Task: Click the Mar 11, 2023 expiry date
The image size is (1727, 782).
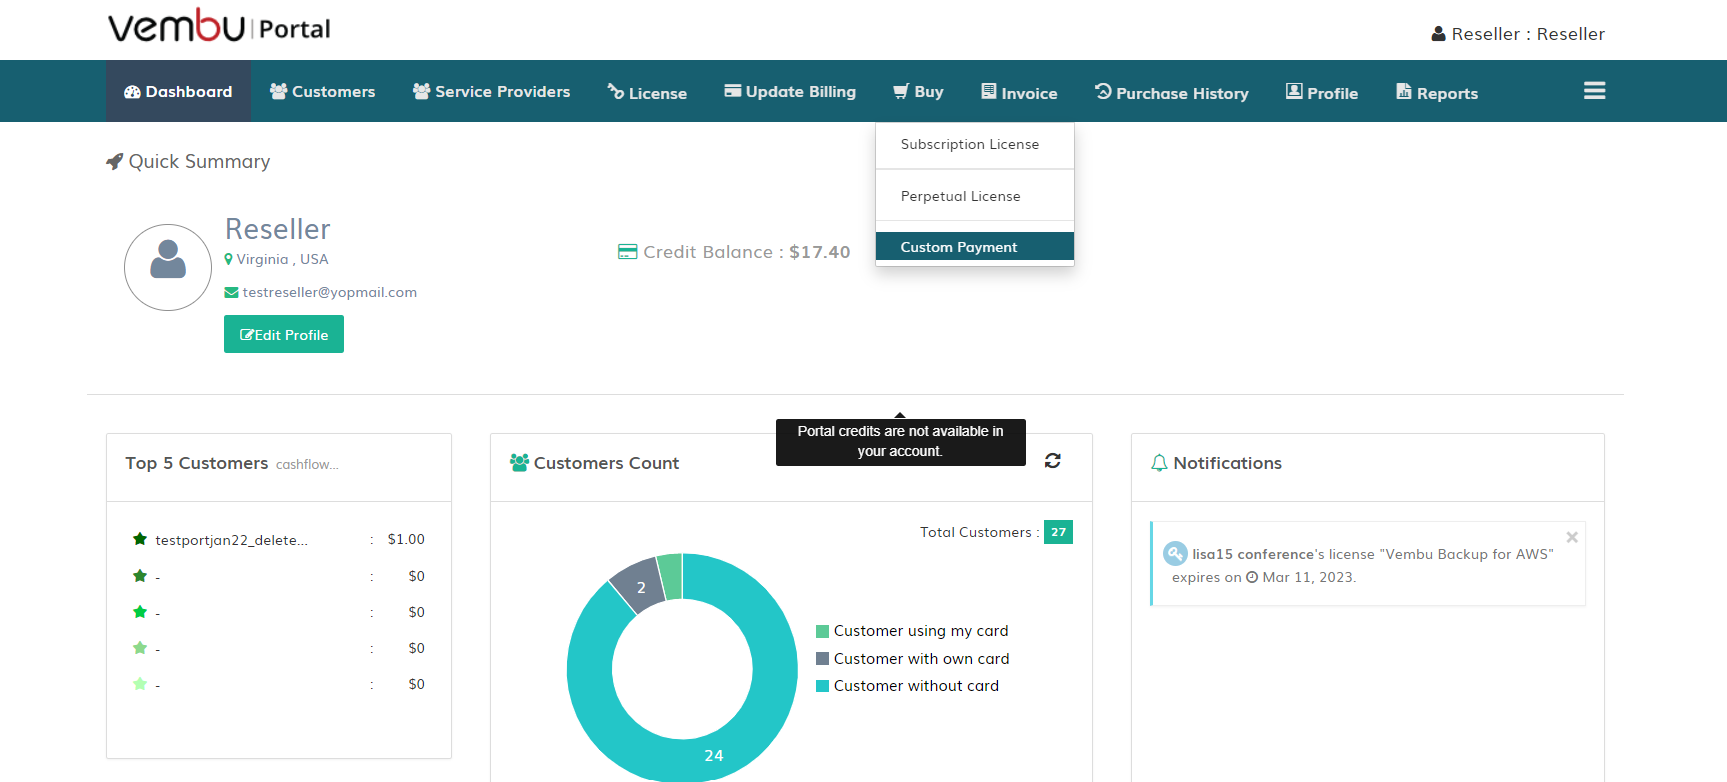Action: 1309,577
